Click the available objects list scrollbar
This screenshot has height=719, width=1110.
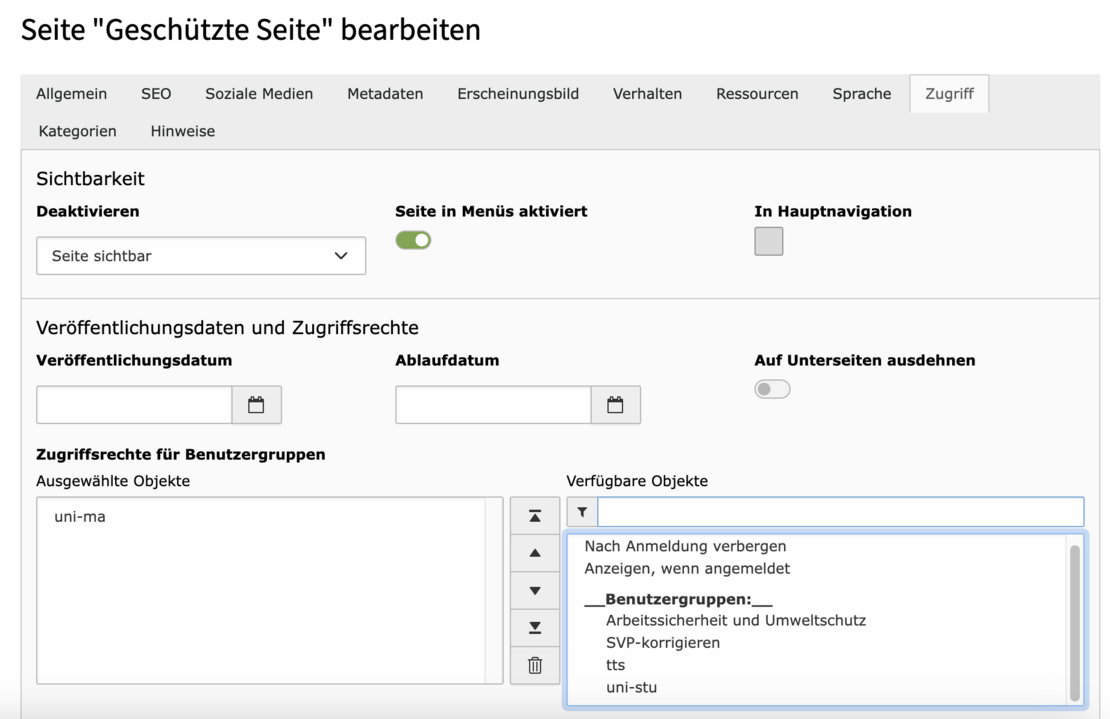tap(1075, 620)
